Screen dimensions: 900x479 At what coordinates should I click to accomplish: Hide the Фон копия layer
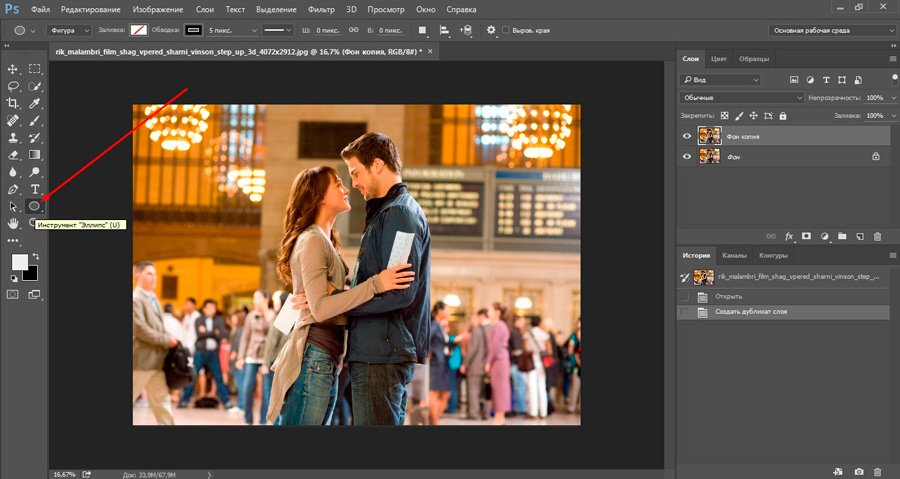tap(686, 137)
